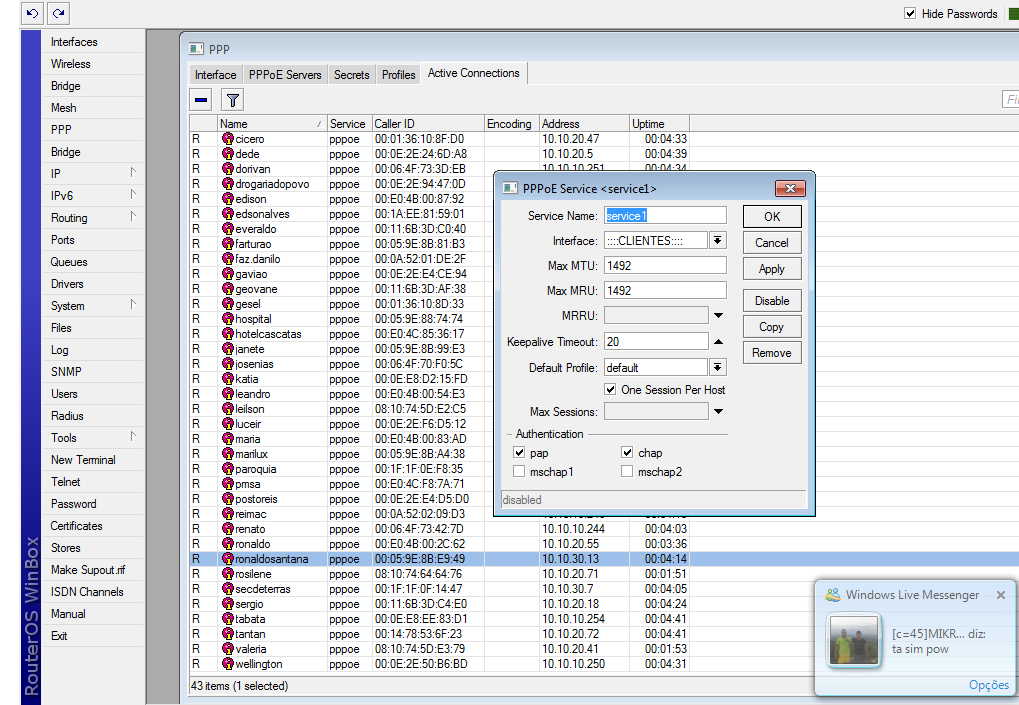Screen dimensions: 1019x705
Task: Click the user icon beside cicero
Action: pyautogui.click(x=228, y=139)
